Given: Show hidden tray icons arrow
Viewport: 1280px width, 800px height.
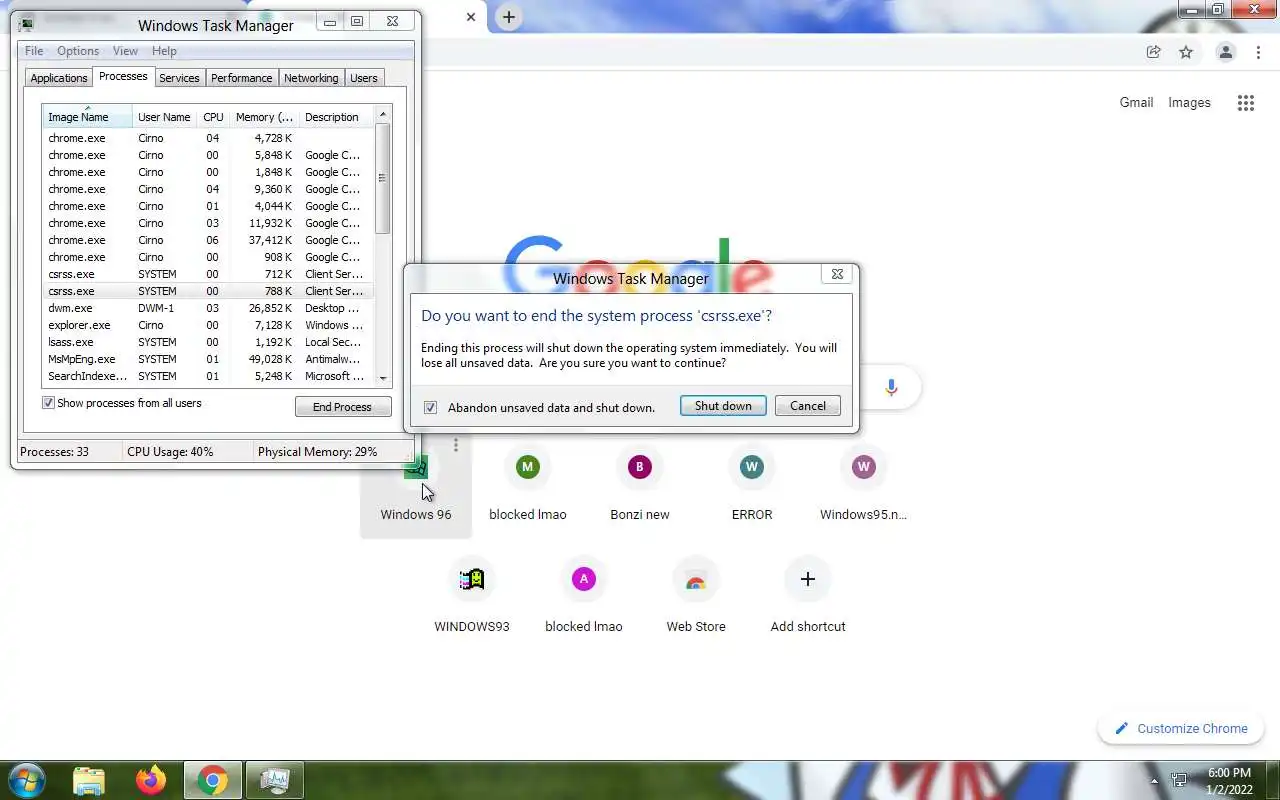Looking at the screenshot, I should click(x=1155, y=780).
